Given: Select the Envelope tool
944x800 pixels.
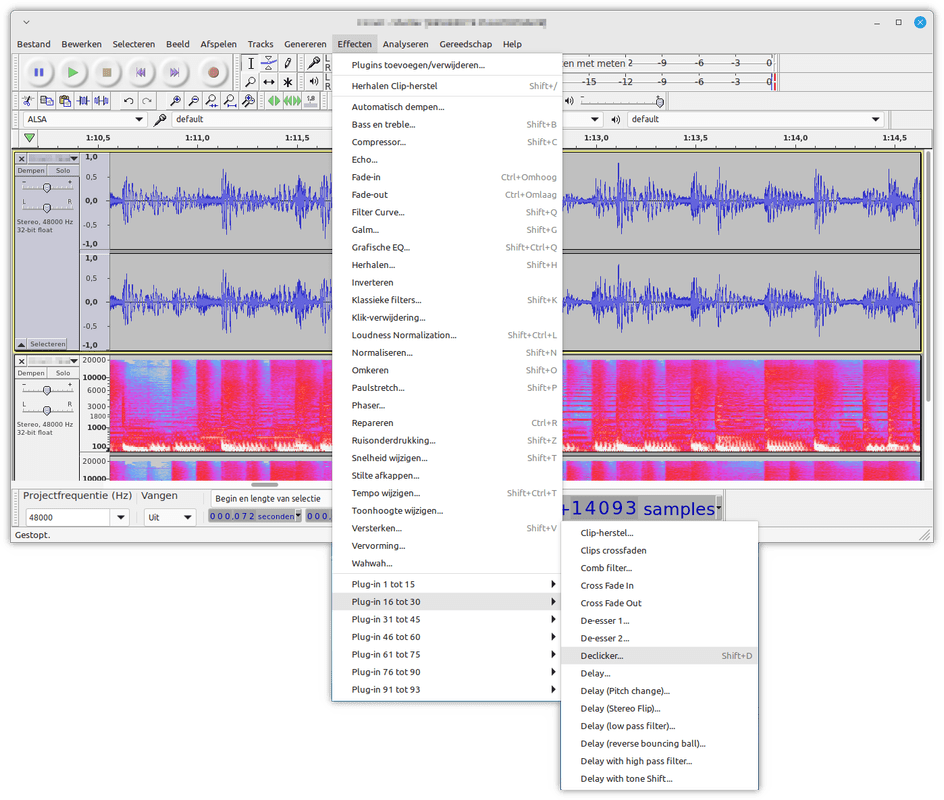Looking at the screenshot, I should point(269,63).
